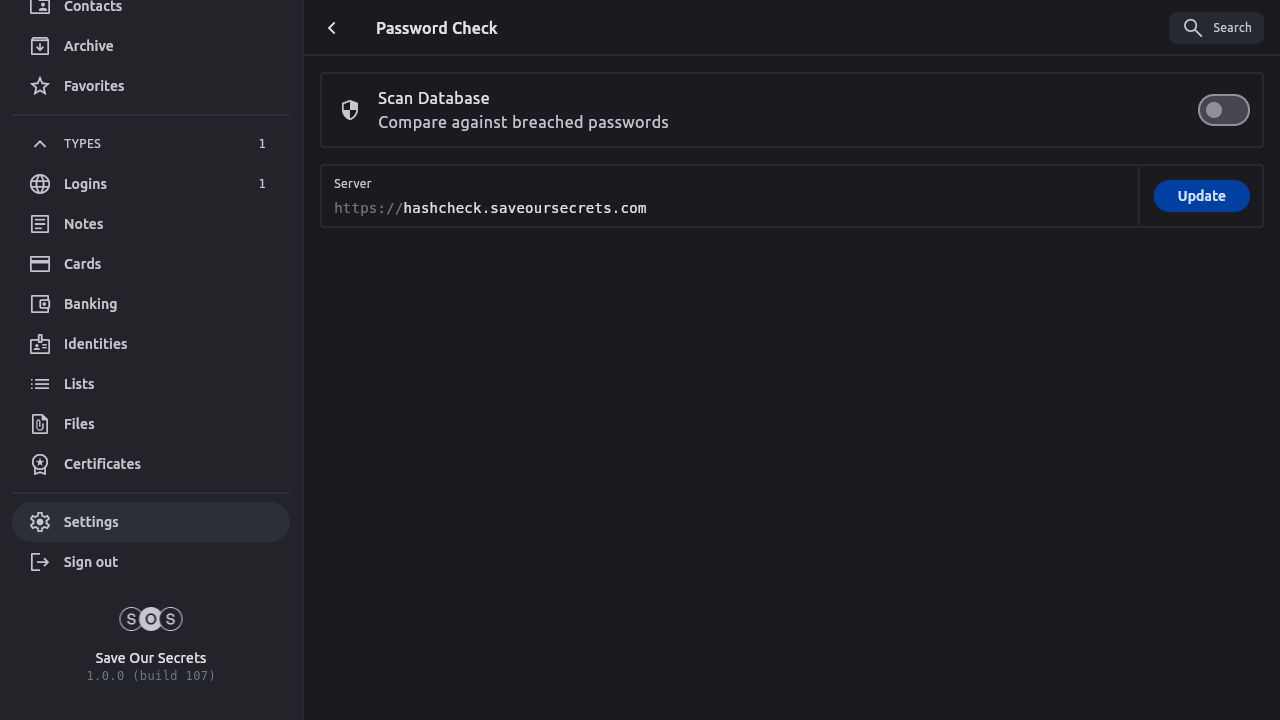Click the Identities badge icon
This screenshot has width=1280, height=720.
click(40, 344)
